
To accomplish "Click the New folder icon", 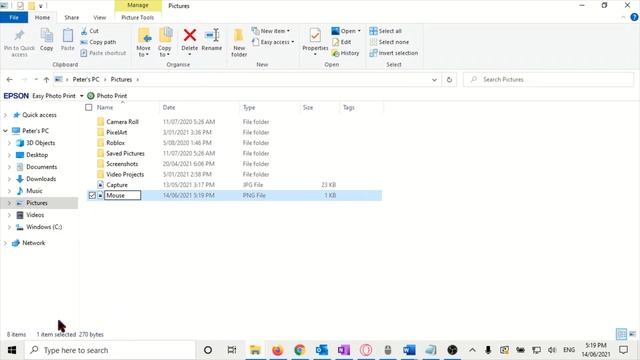I will coord(239,36).
